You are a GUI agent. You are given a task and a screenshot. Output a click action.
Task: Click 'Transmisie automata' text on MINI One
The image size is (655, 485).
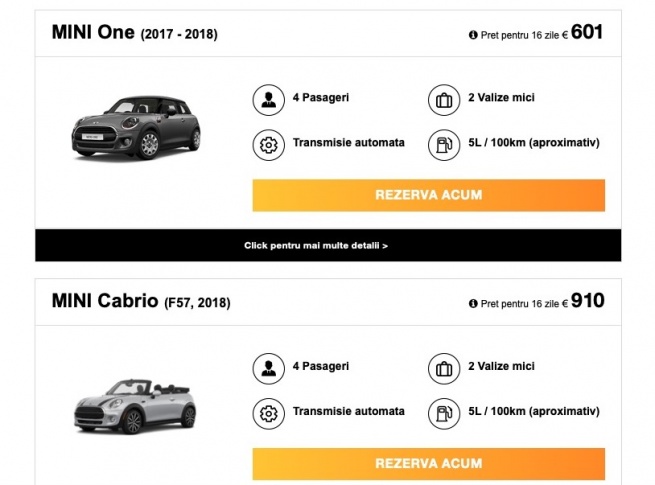pos(349,143)
